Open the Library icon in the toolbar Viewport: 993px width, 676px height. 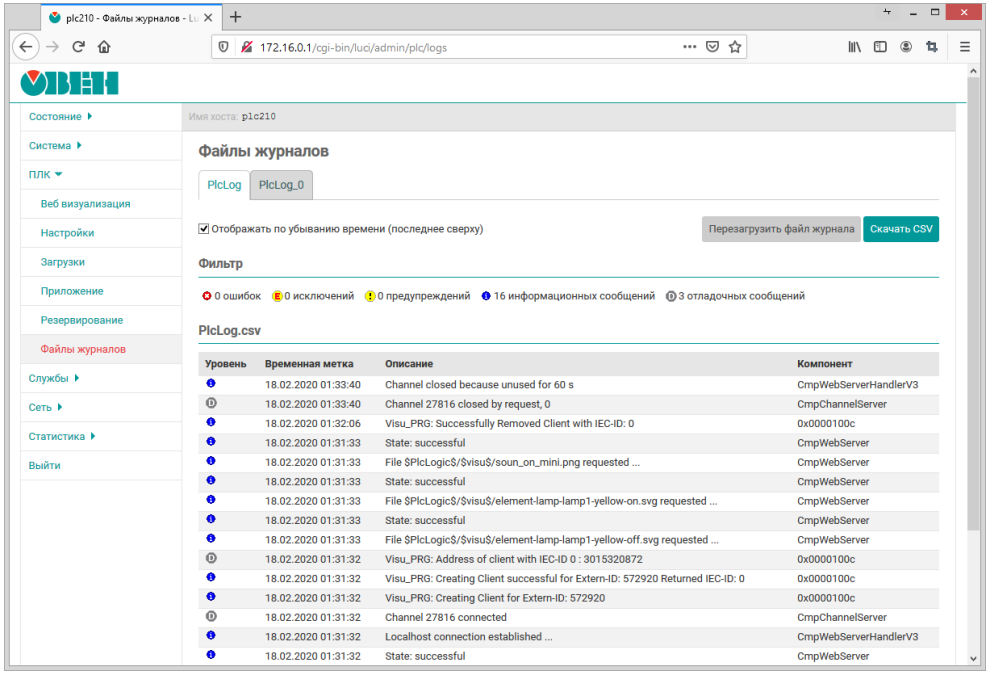pos(855,47)
